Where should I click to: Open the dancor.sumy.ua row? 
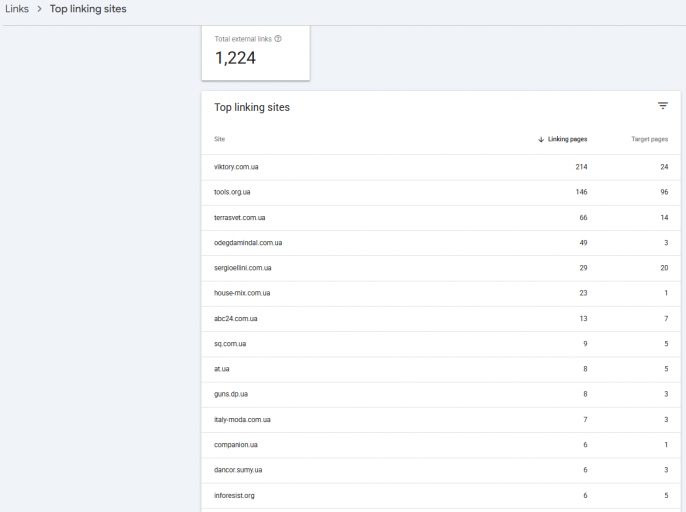441,470
